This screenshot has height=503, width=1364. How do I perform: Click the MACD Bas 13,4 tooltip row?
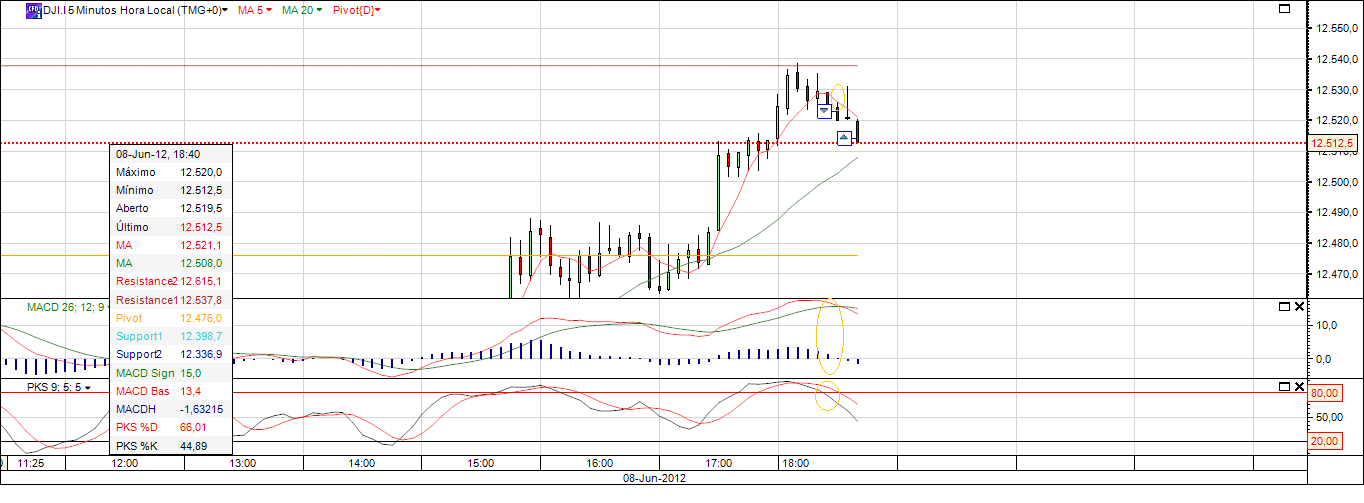tap(171, 391)
